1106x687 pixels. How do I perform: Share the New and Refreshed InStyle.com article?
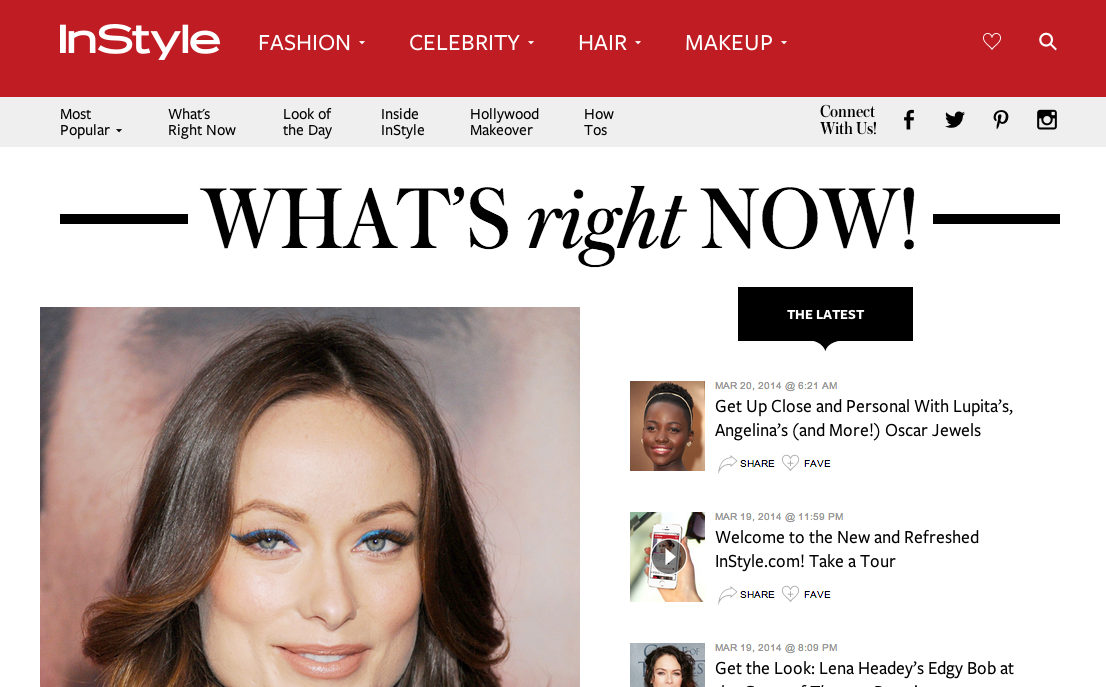coord(746,595)
